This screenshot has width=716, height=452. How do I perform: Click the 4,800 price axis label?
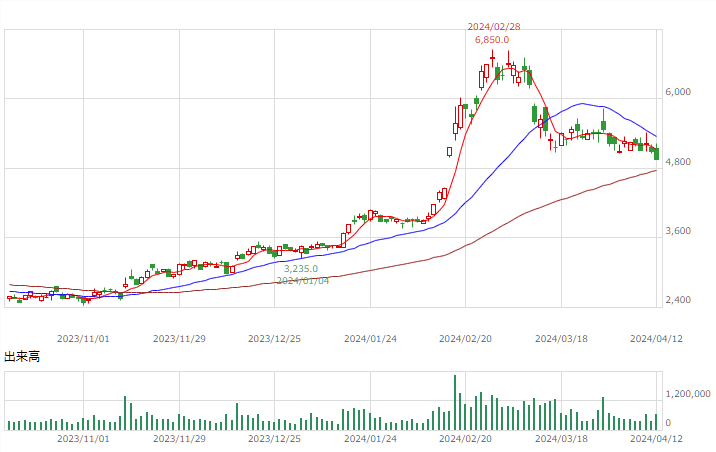(678, 162)
